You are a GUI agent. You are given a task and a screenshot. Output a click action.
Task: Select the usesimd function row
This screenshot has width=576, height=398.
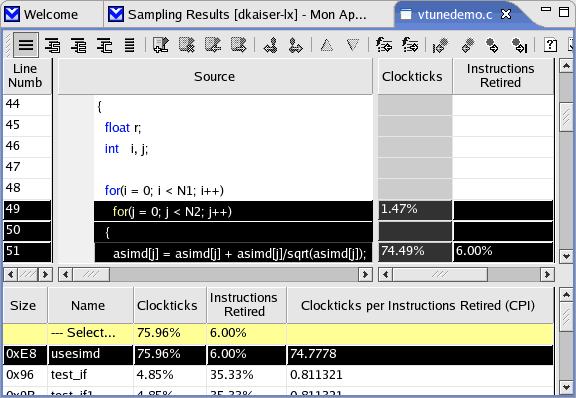(278, 354)
